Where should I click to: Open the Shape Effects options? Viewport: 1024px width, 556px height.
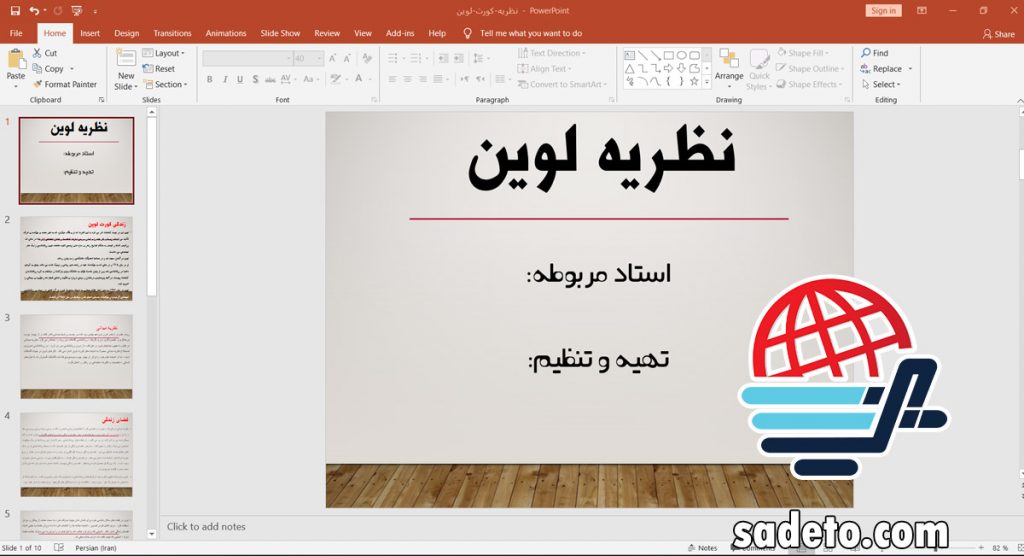[809, 84]
